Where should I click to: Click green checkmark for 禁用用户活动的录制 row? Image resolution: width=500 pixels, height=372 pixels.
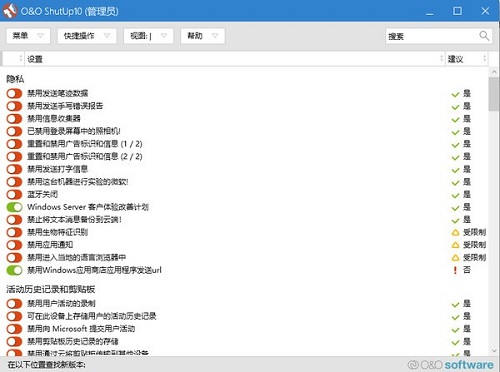(x=455, y=305)
